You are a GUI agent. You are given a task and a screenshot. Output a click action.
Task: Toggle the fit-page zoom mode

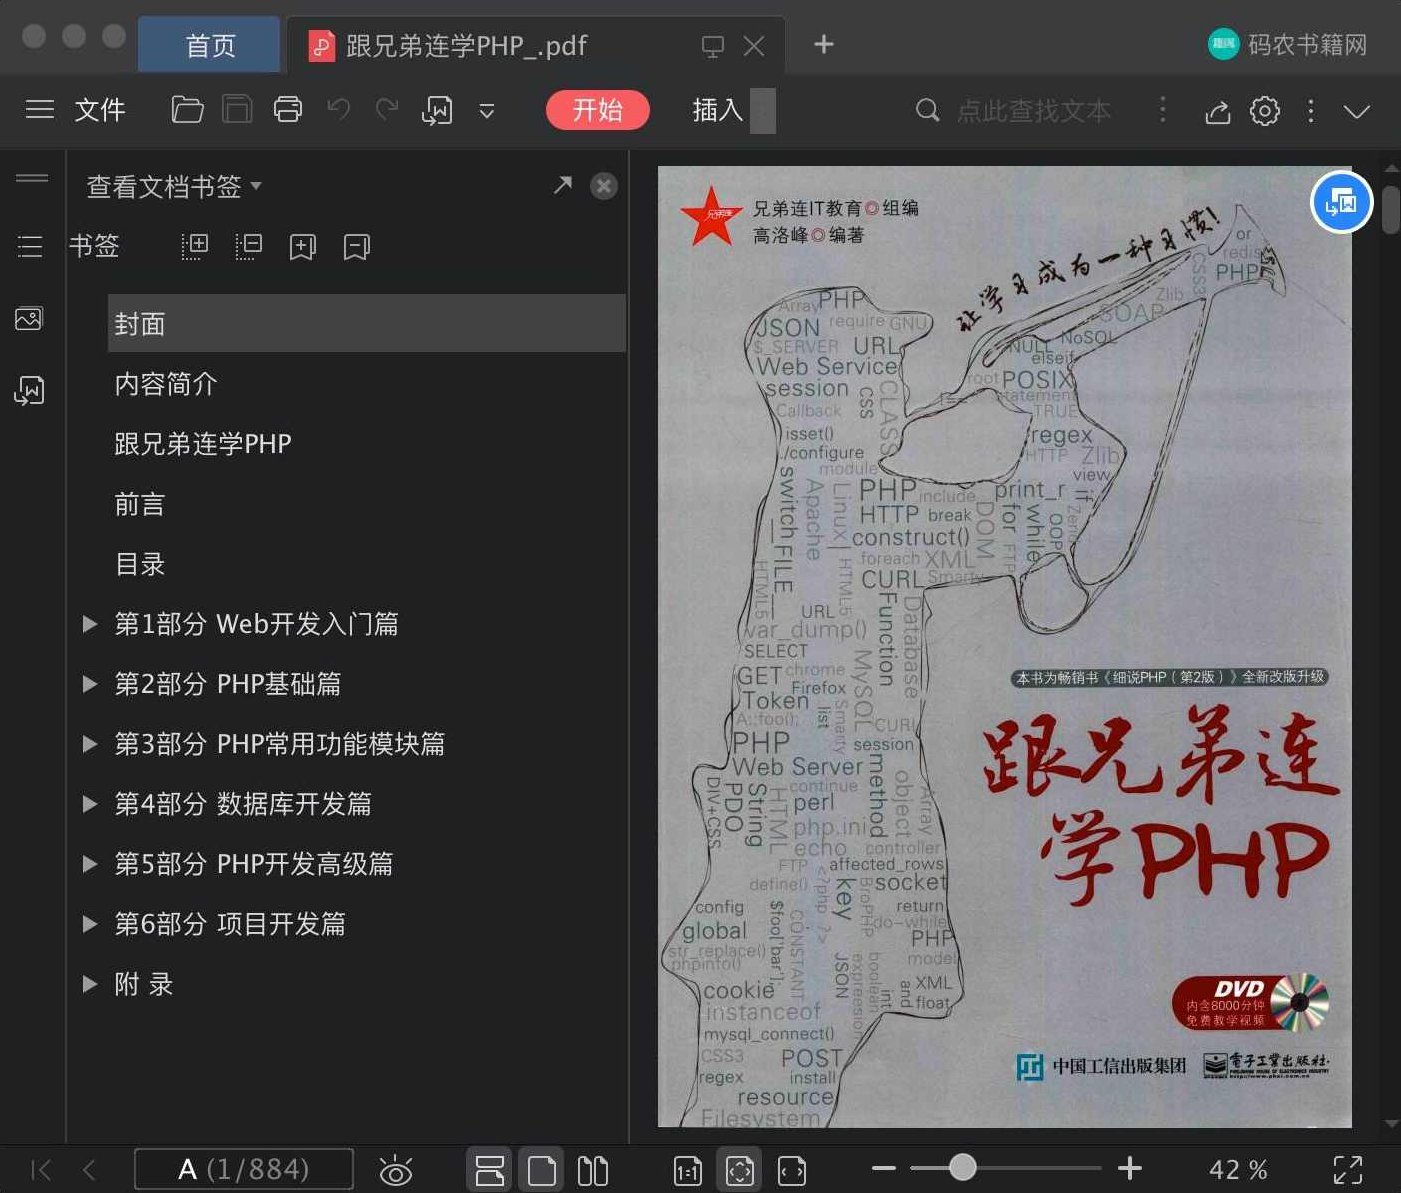739,1168
